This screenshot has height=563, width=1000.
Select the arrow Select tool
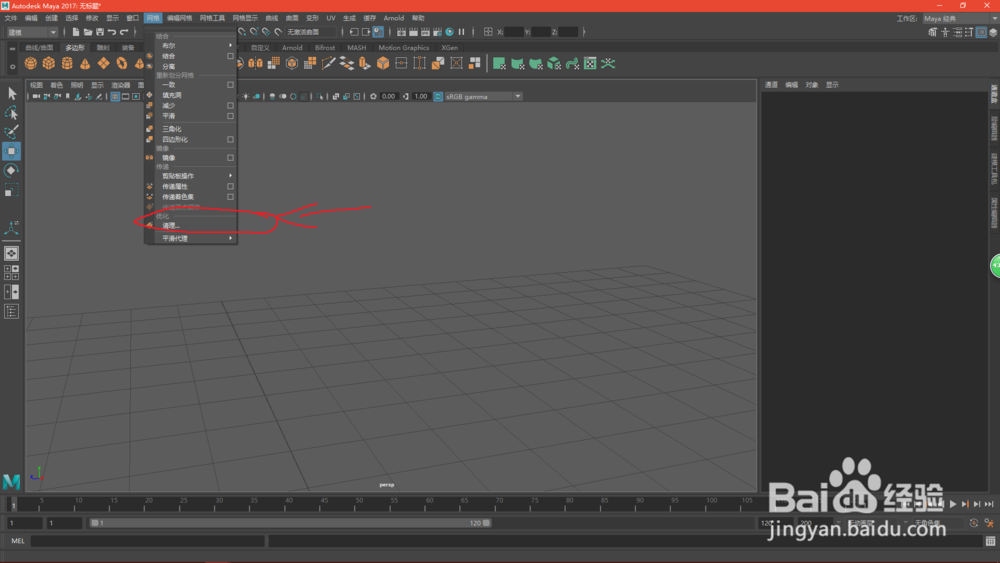(x=11, y=94)
